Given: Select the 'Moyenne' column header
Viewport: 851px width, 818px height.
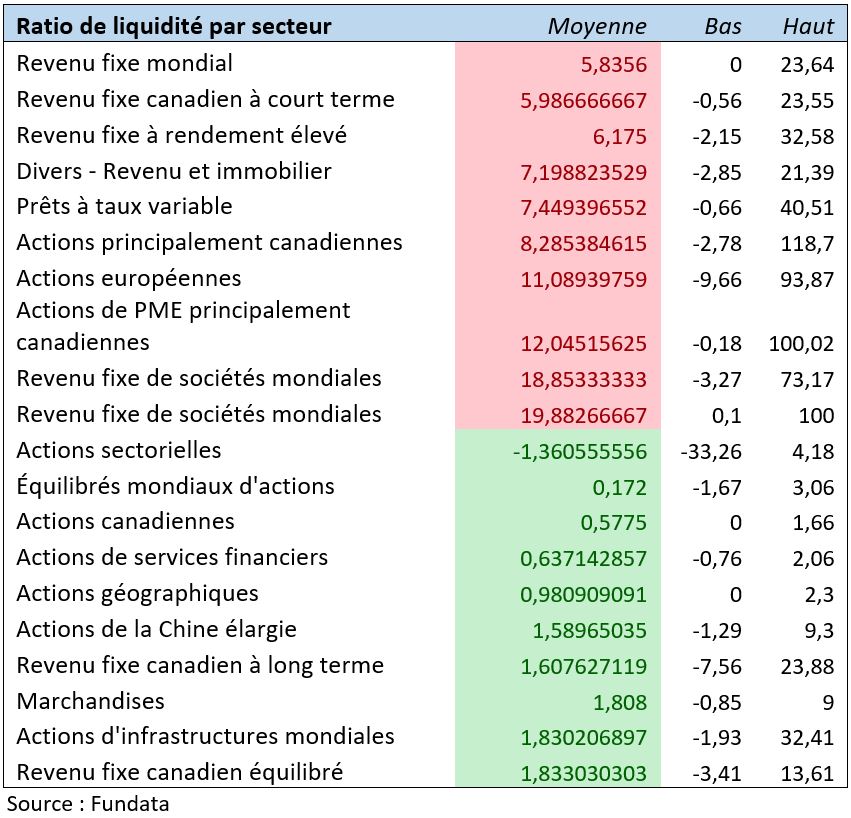Looking at the screenshot, I should click(x=597, y=26).
